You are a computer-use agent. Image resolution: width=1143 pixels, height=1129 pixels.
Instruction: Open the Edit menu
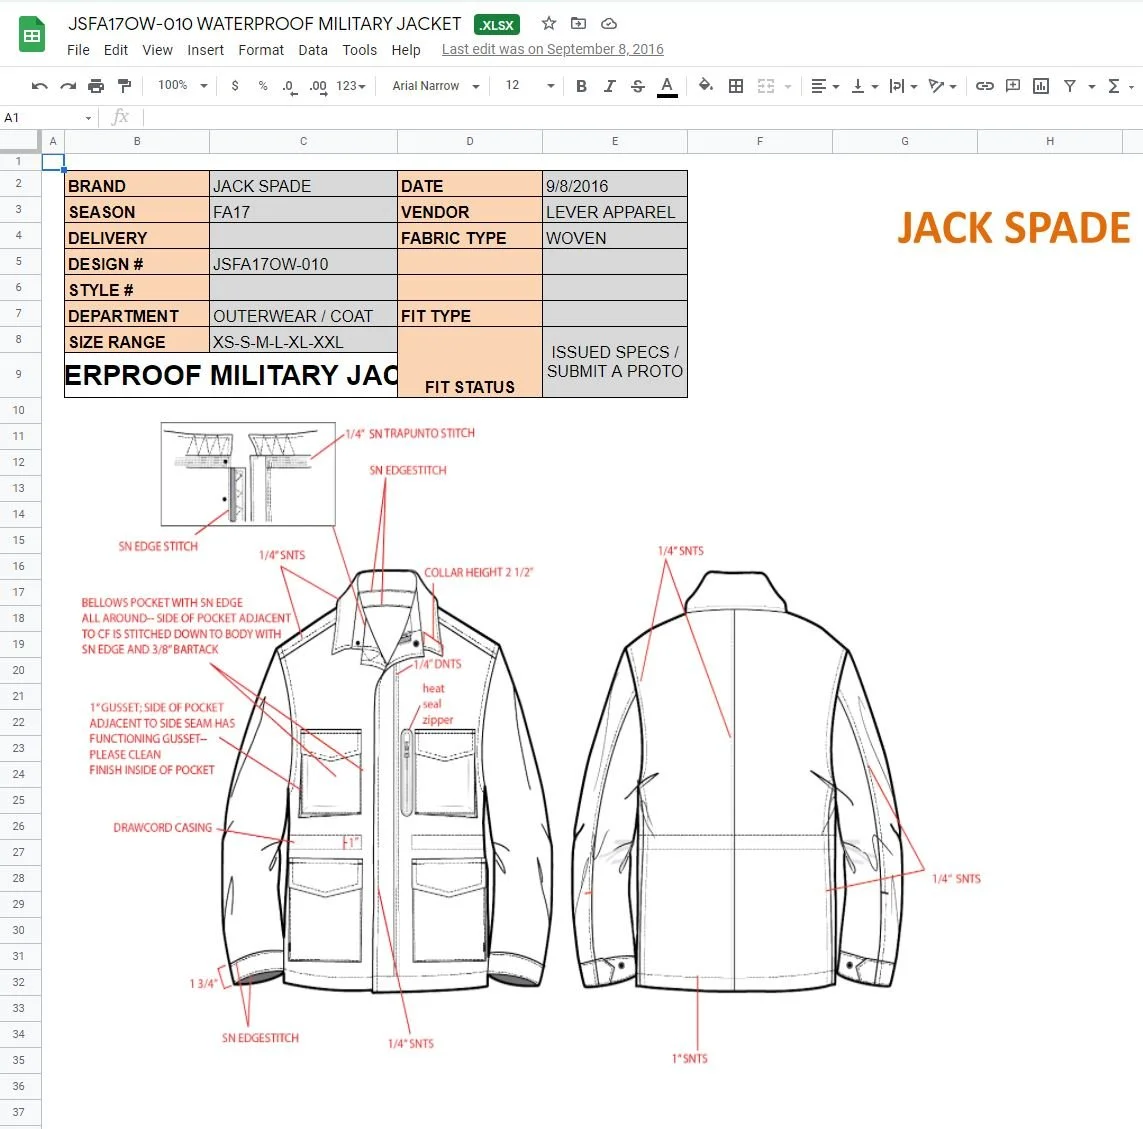coord(115,50)
